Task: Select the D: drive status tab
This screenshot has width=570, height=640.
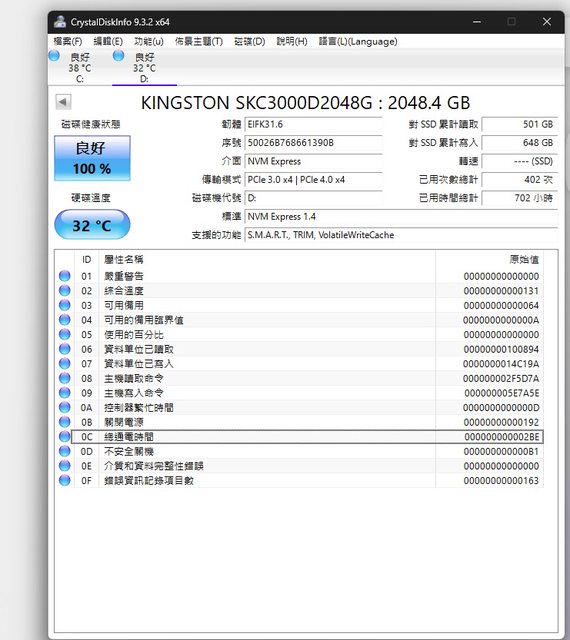Action: tap(145, 67)
